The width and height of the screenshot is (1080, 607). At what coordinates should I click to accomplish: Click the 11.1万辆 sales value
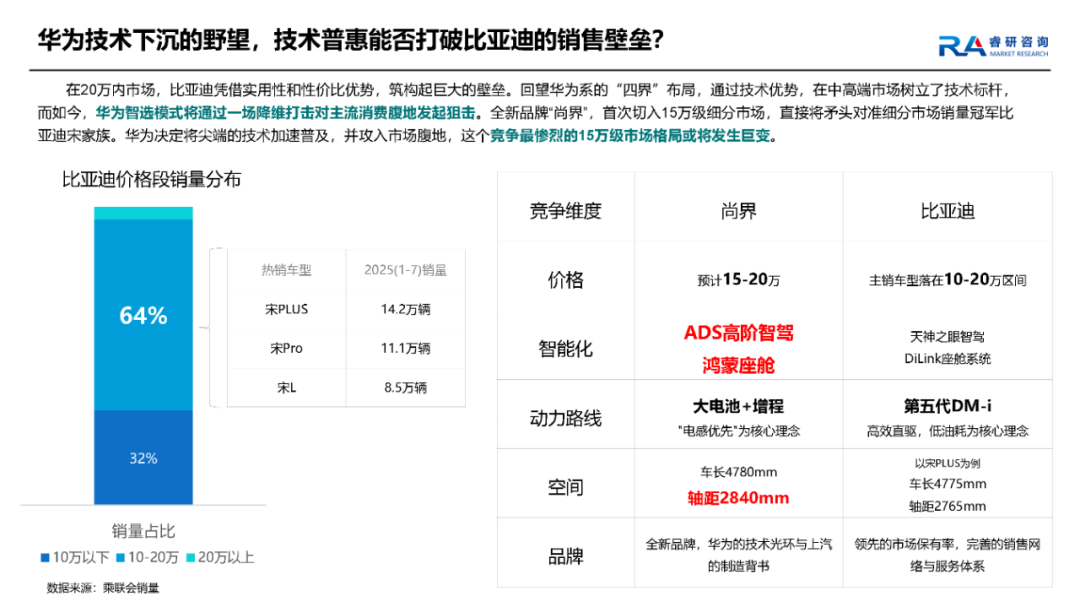(406, 349)
